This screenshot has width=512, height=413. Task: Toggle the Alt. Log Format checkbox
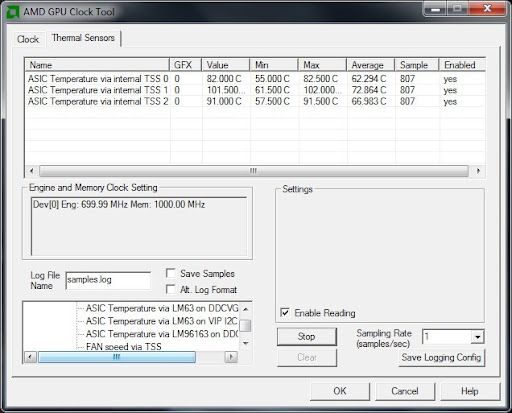click(171, 289)
